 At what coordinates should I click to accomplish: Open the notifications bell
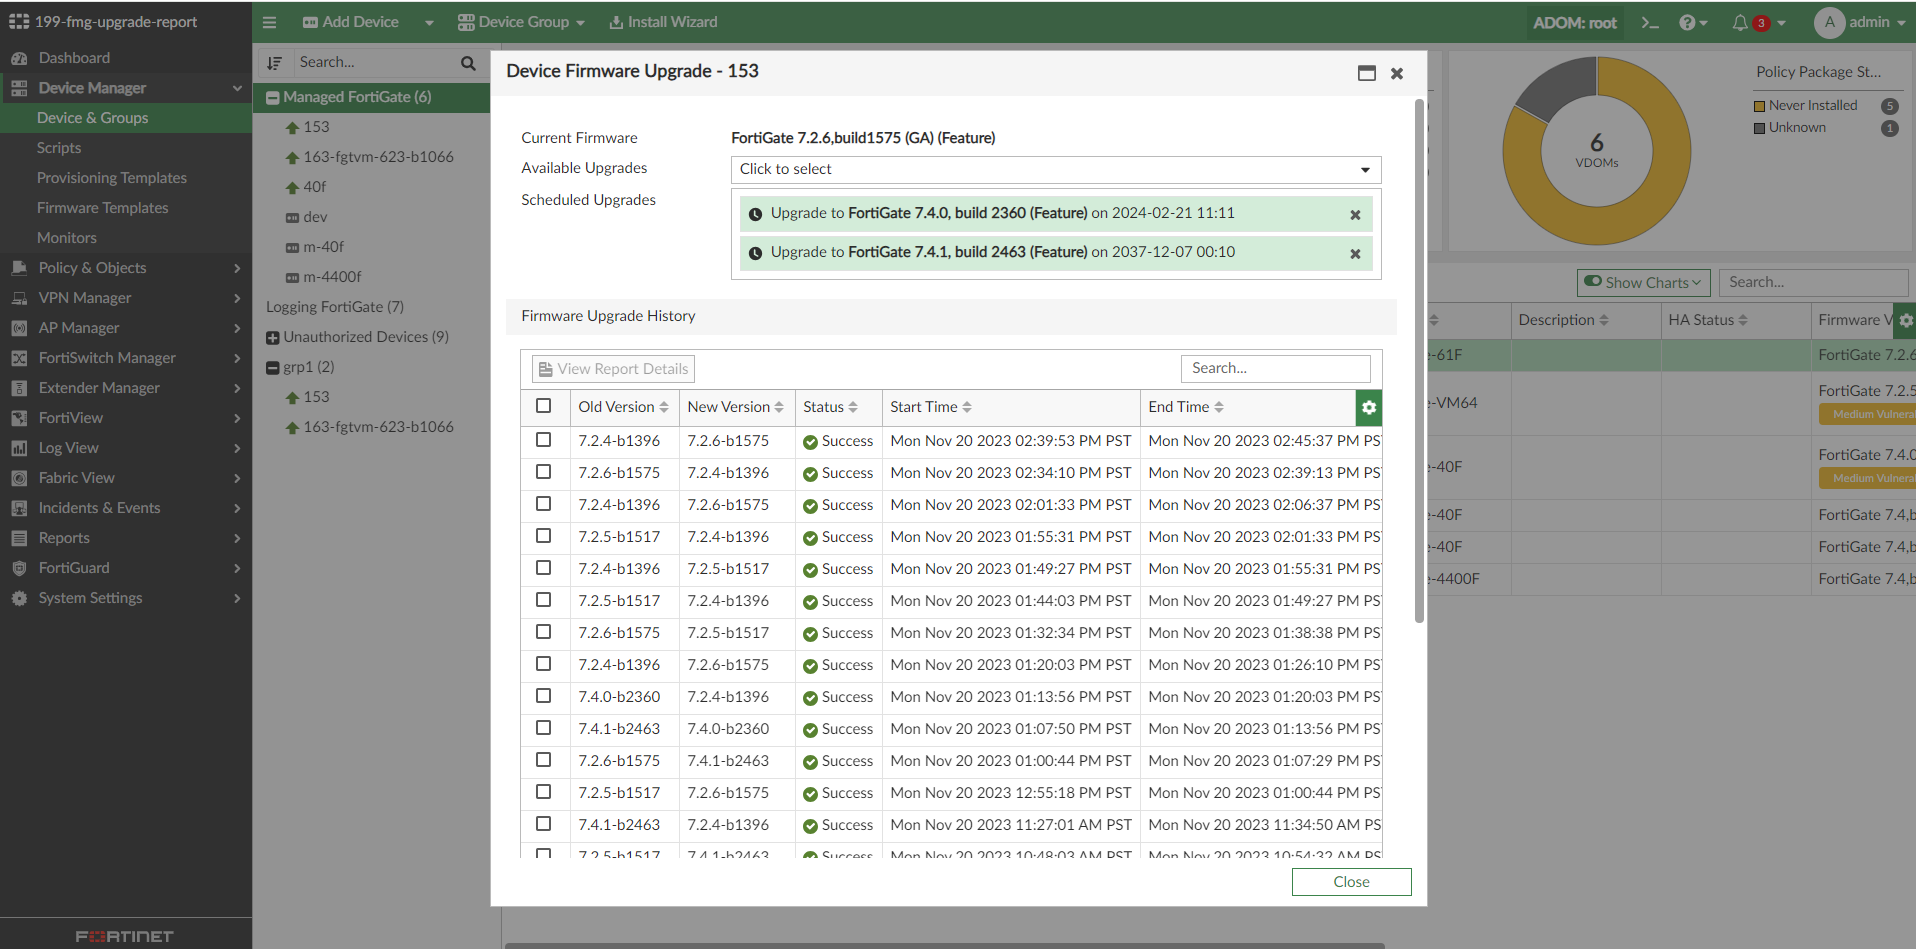click(x=1740, y=22)
